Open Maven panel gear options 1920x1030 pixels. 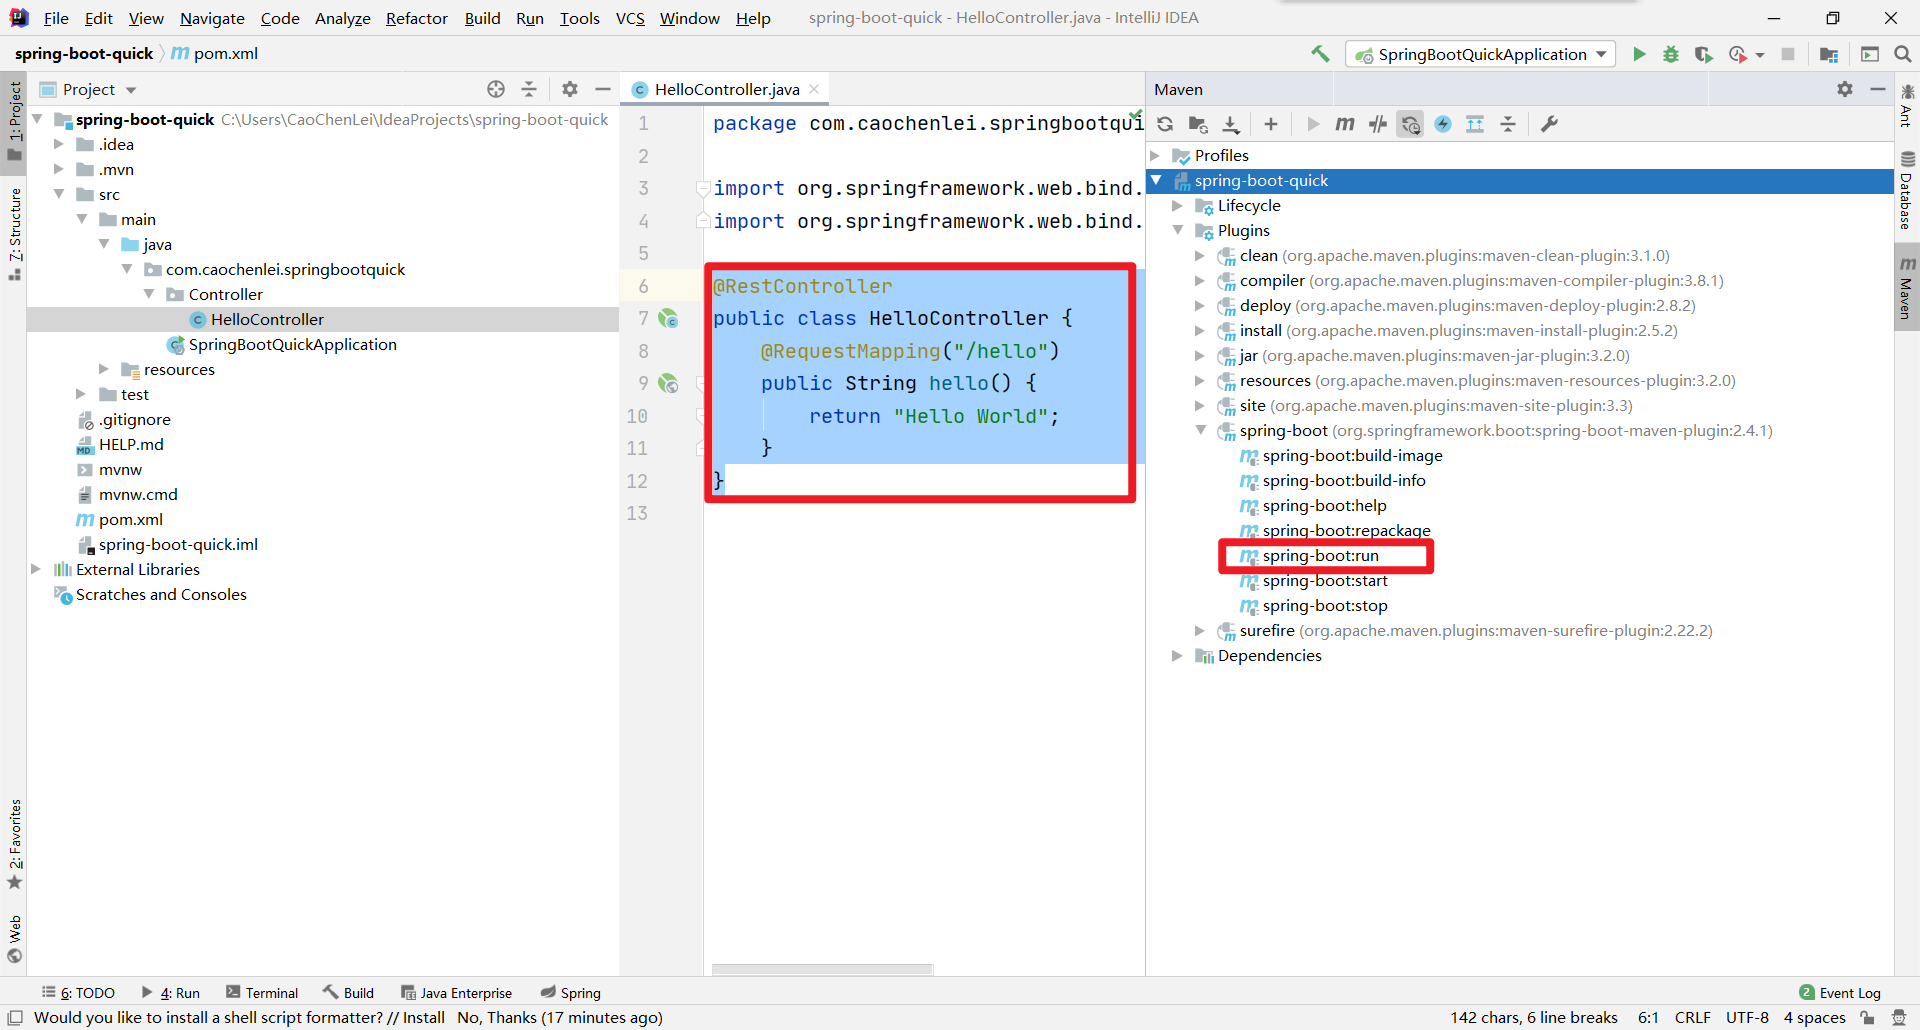point(1845,89)
